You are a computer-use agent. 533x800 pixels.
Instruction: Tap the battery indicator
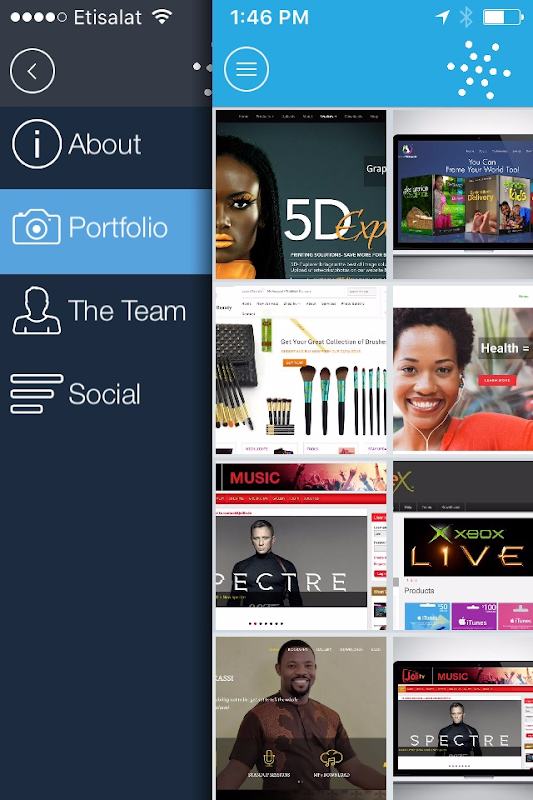pyautogui.click(x=503, y=17)
